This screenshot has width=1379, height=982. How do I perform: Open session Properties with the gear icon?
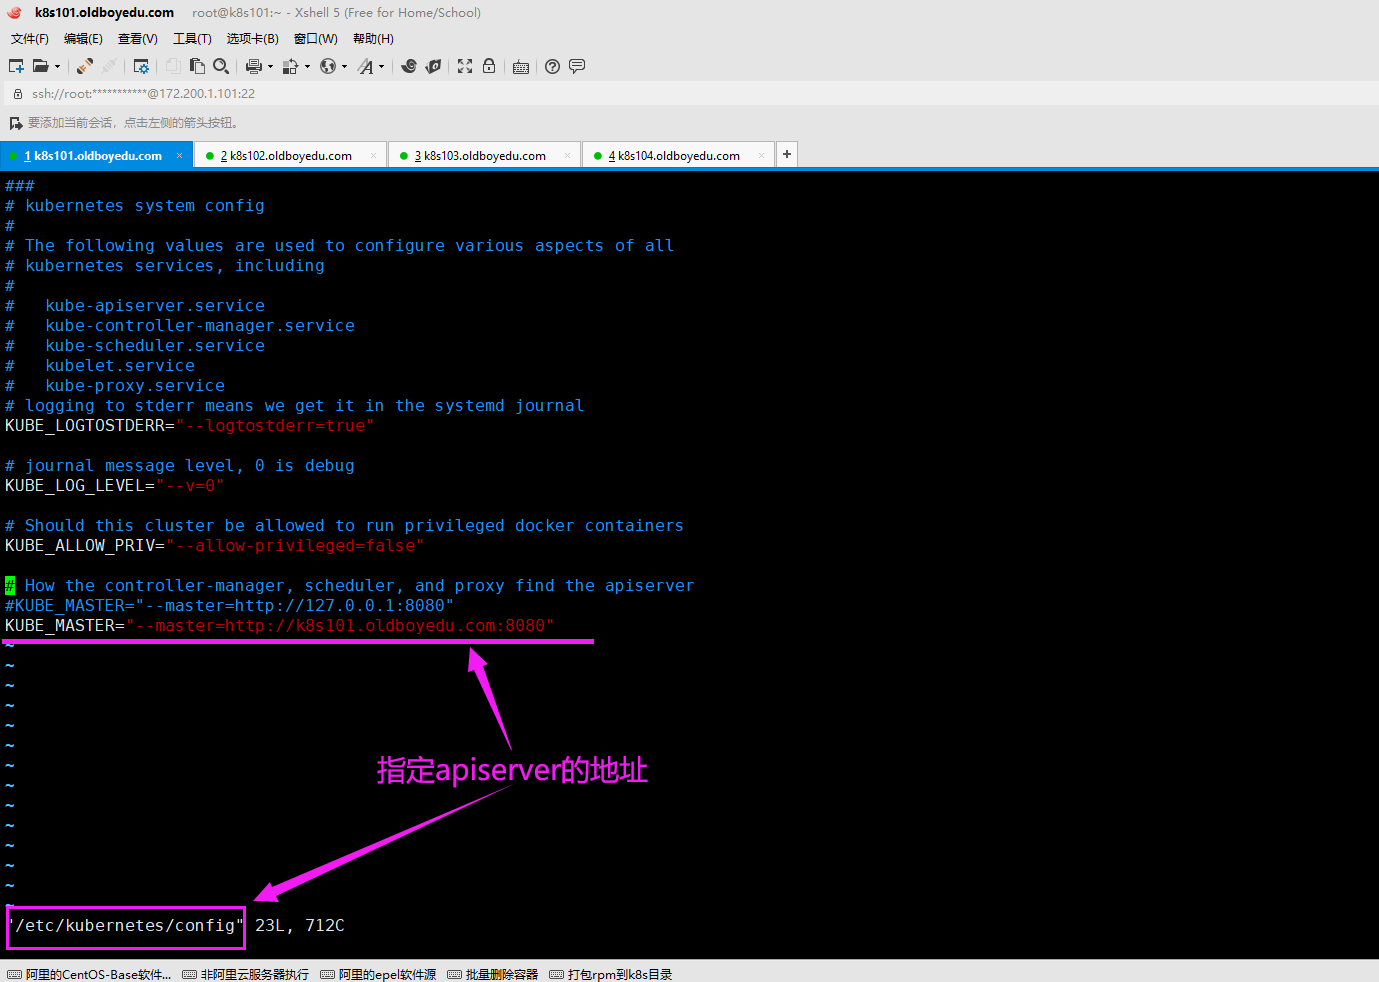[x=143, y=66]
